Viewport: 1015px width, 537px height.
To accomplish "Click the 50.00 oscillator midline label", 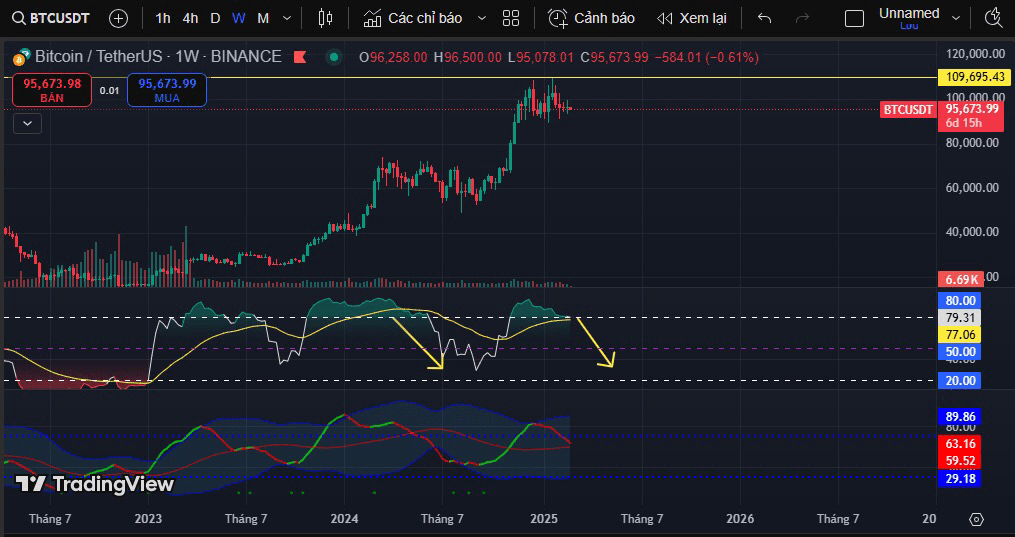I will point(960,352).
